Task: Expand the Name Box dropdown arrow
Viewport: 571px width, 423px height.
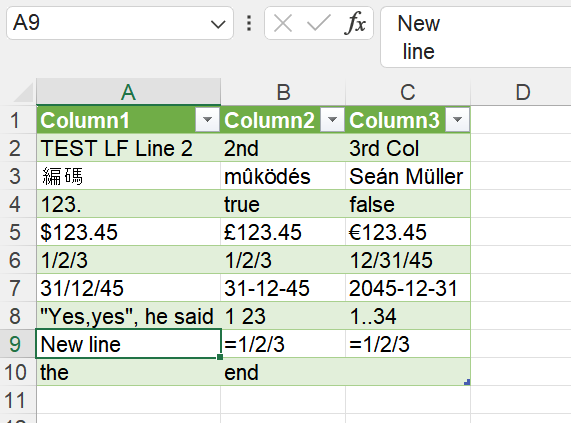Action: point(218,24)
